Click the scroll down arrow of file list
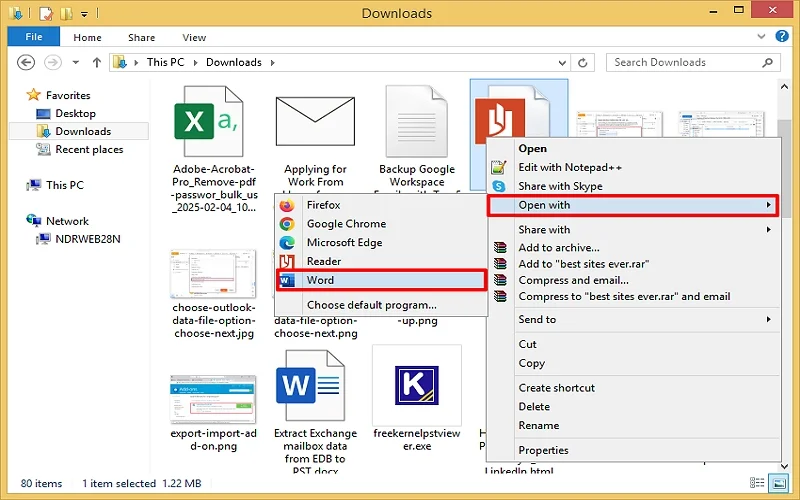Image resolution: width=800 pixels, height=500 pixels. [784, 466]
